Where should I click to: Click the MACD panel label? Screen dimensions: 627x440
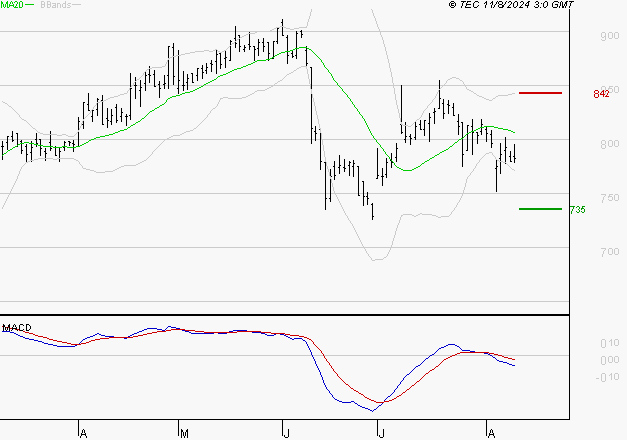(x=17, y=328)
